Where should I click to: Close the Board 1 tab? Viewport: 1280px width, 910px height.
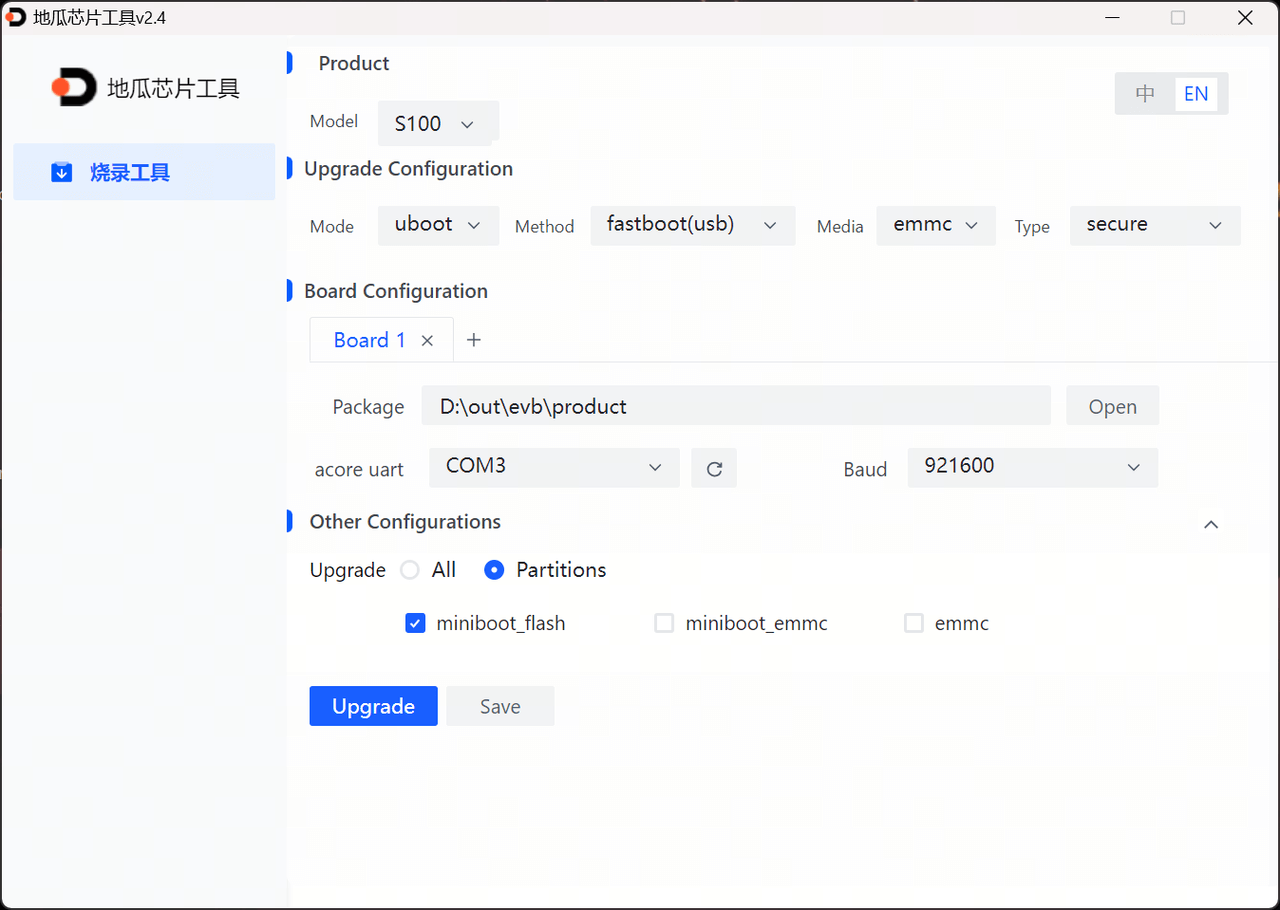(427, 341)
